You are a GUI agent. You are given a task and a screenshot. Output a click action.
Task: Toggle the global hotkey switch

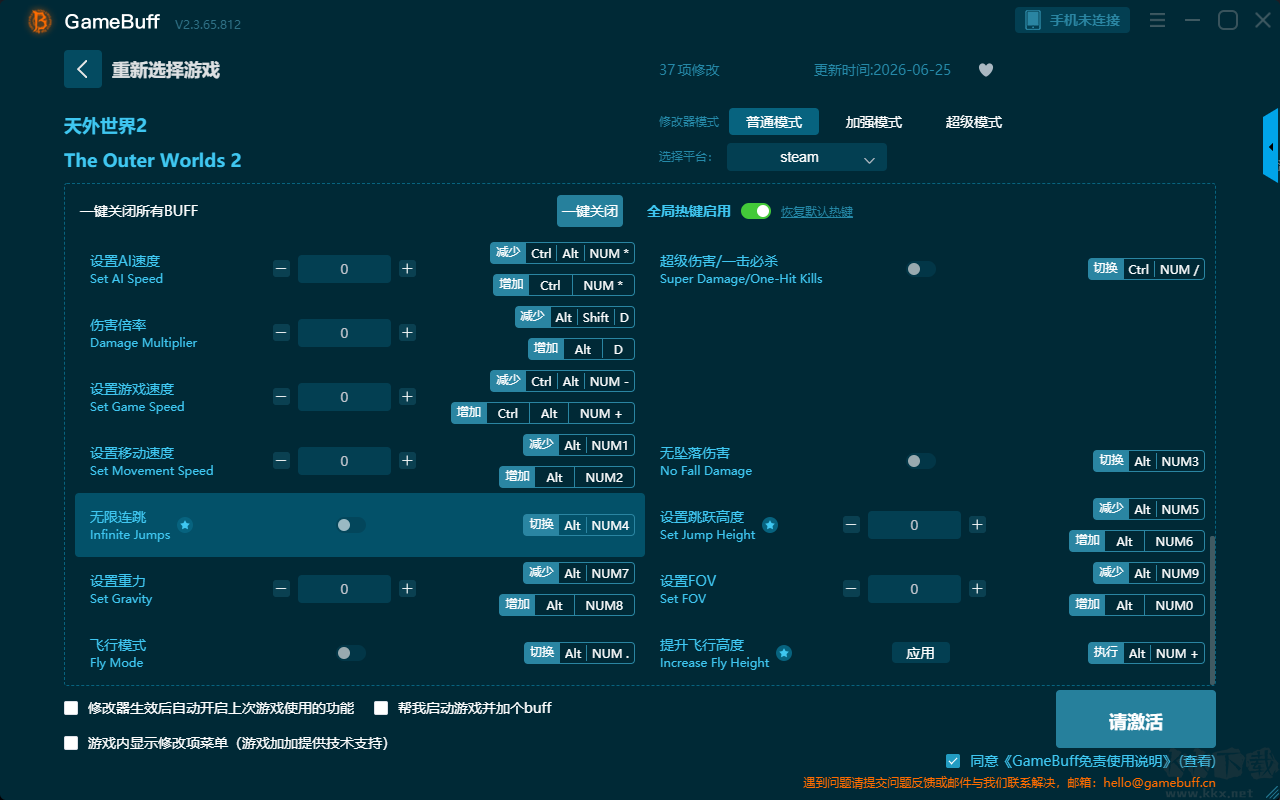[x=756, y=211]
